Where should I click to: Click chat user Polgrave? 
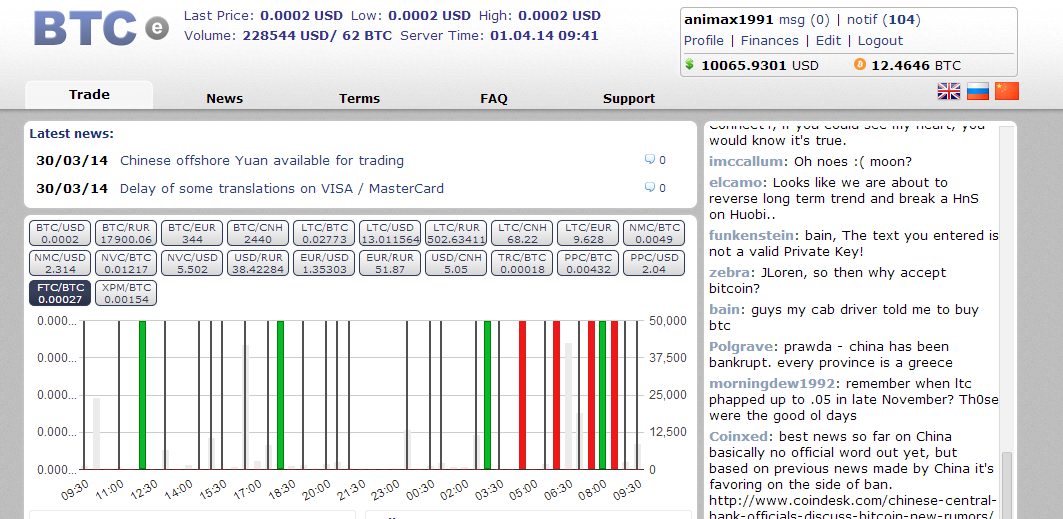(739, 347)
